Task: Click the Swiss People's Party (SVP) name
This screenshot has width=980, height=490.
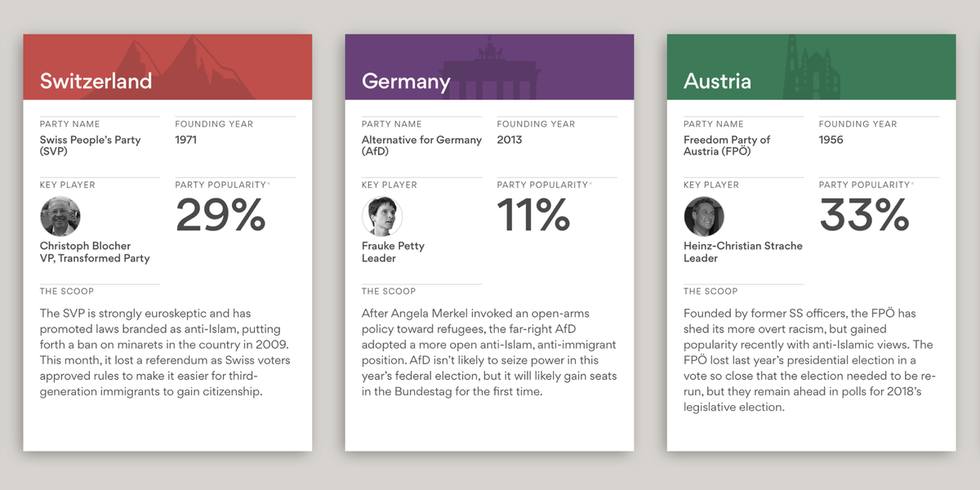Action: (x=90, y=146)
